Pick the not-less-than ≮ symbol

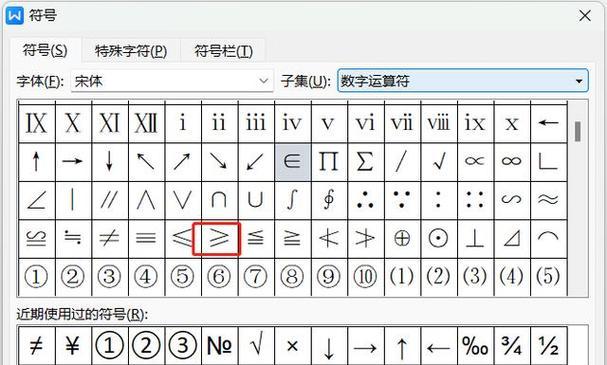tap(329, 238)
